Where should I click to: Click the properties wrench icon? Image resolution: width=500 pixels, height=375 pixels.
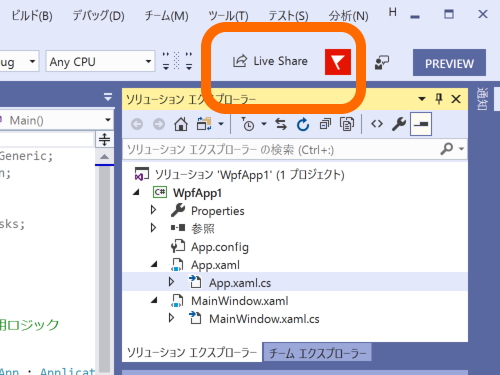(399, 124)
